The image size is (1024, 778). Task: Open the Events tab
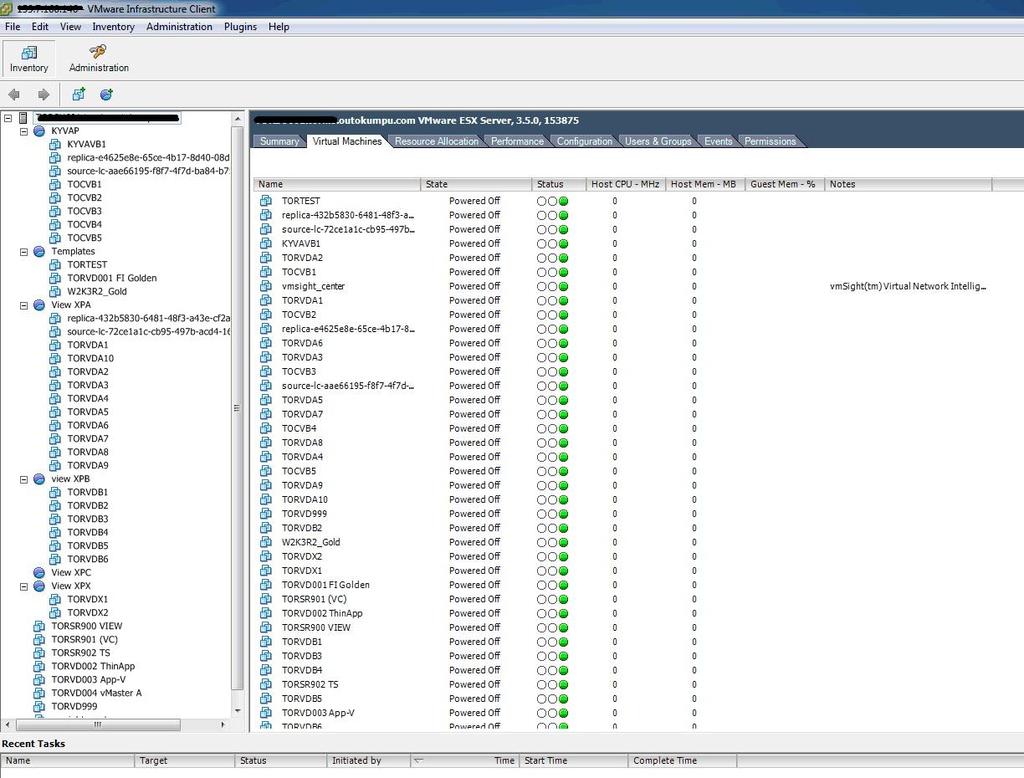[x=718, y=141]
